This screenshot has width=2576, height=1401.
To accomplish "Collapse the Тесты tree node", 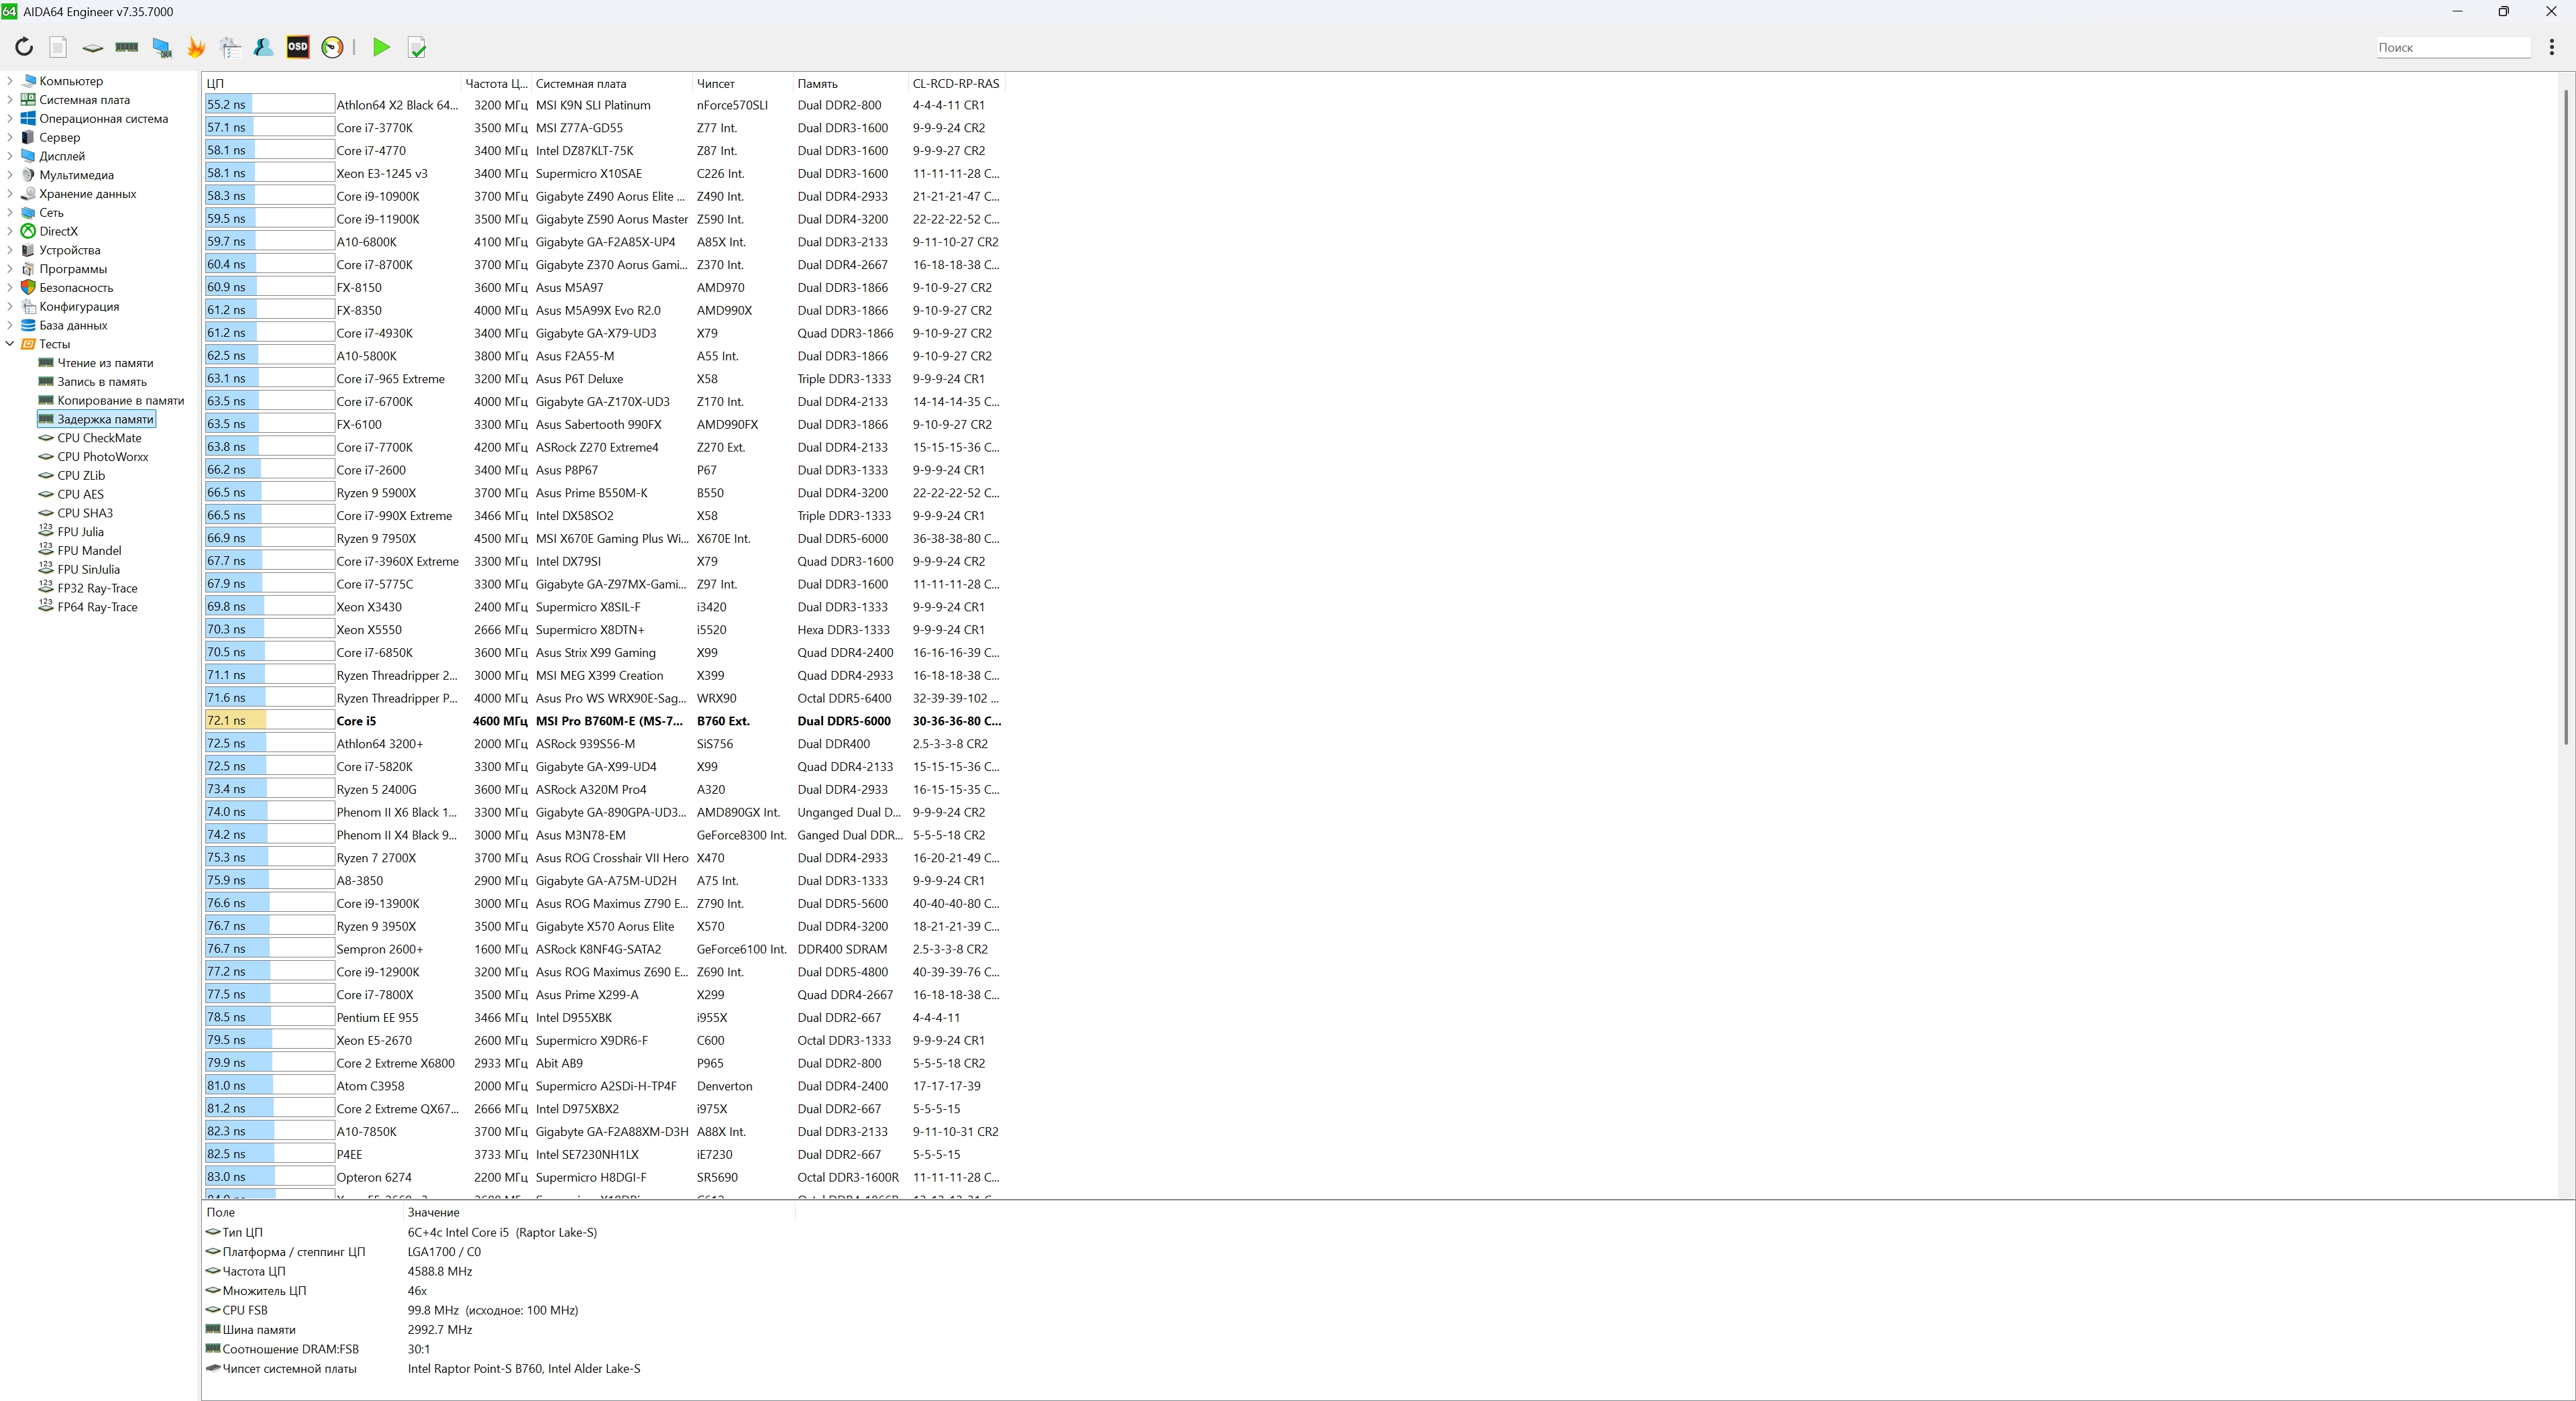I will (x=10, y=344).
